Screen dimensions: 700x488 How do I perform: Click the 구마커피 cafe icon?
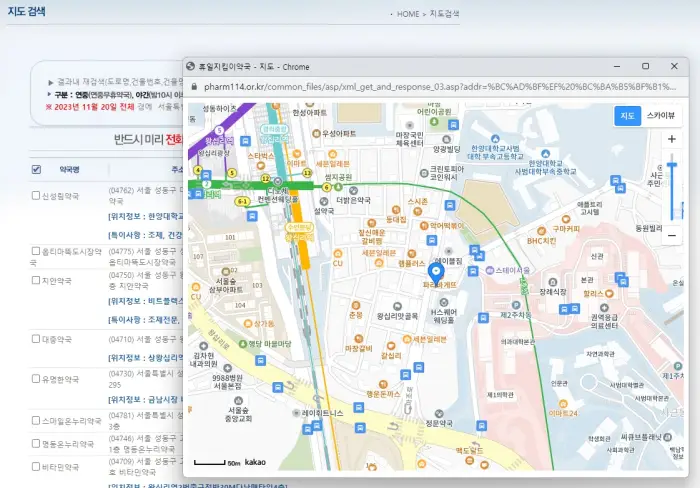(x=566, y=219)
